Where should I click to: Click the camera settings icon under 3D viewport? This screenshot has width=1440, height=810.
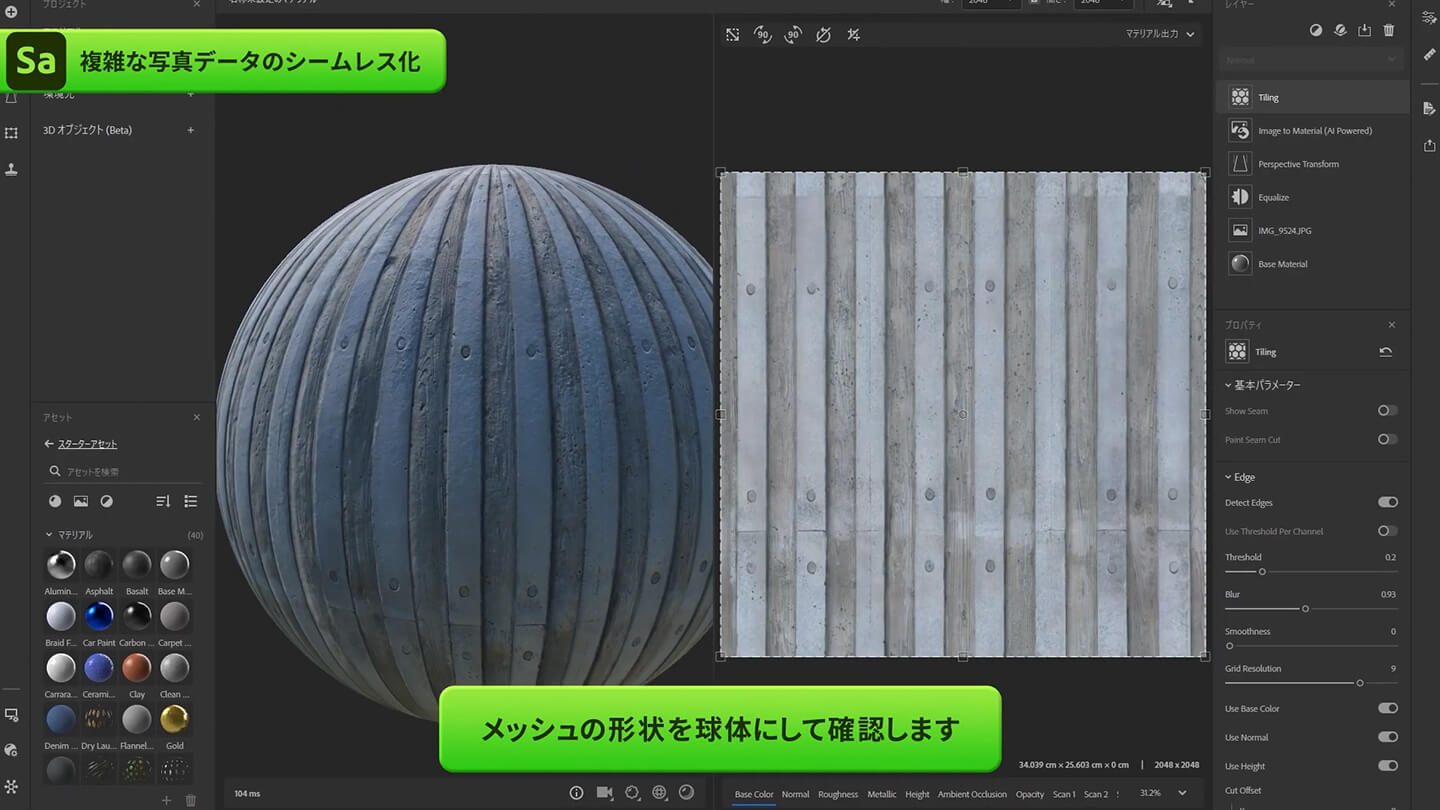click(x=604, y=793)
